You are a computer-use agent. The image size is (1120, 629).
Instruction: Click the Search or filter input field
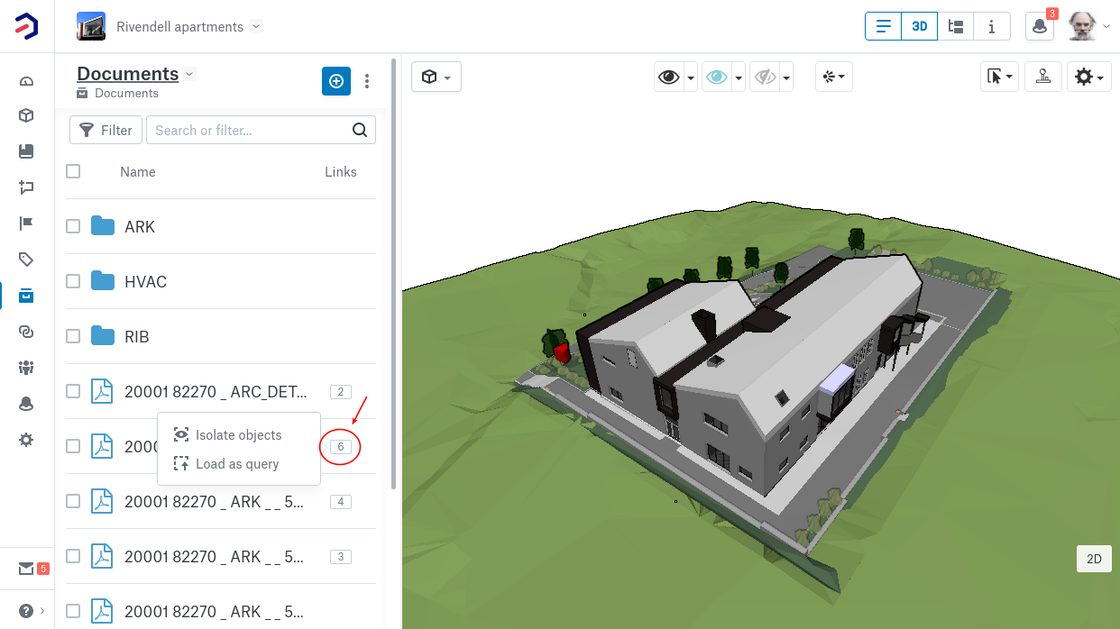pos(250,130)
